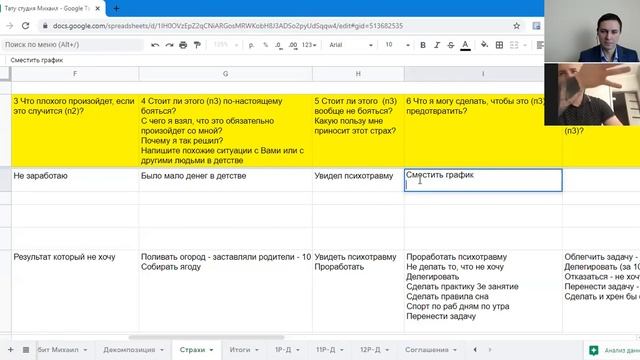The image size is (640, 360).
Task: Decrease decimal places with the .0 icon
Action: [279, 45]
